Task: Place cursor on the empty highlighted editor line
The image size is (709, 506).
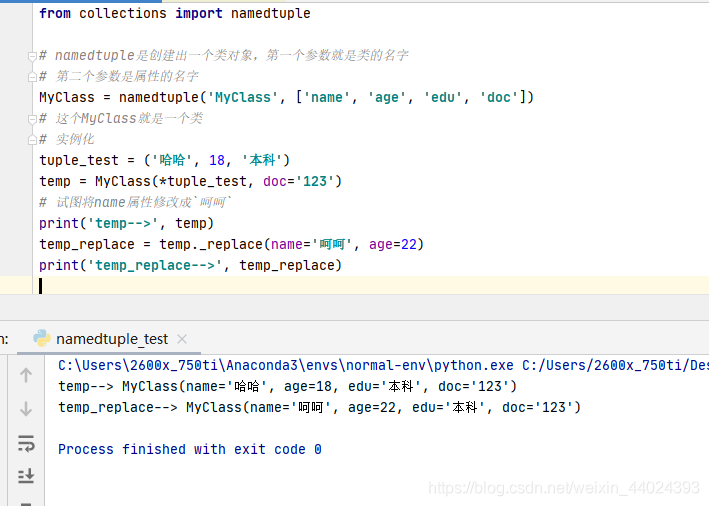Action: 371,286
